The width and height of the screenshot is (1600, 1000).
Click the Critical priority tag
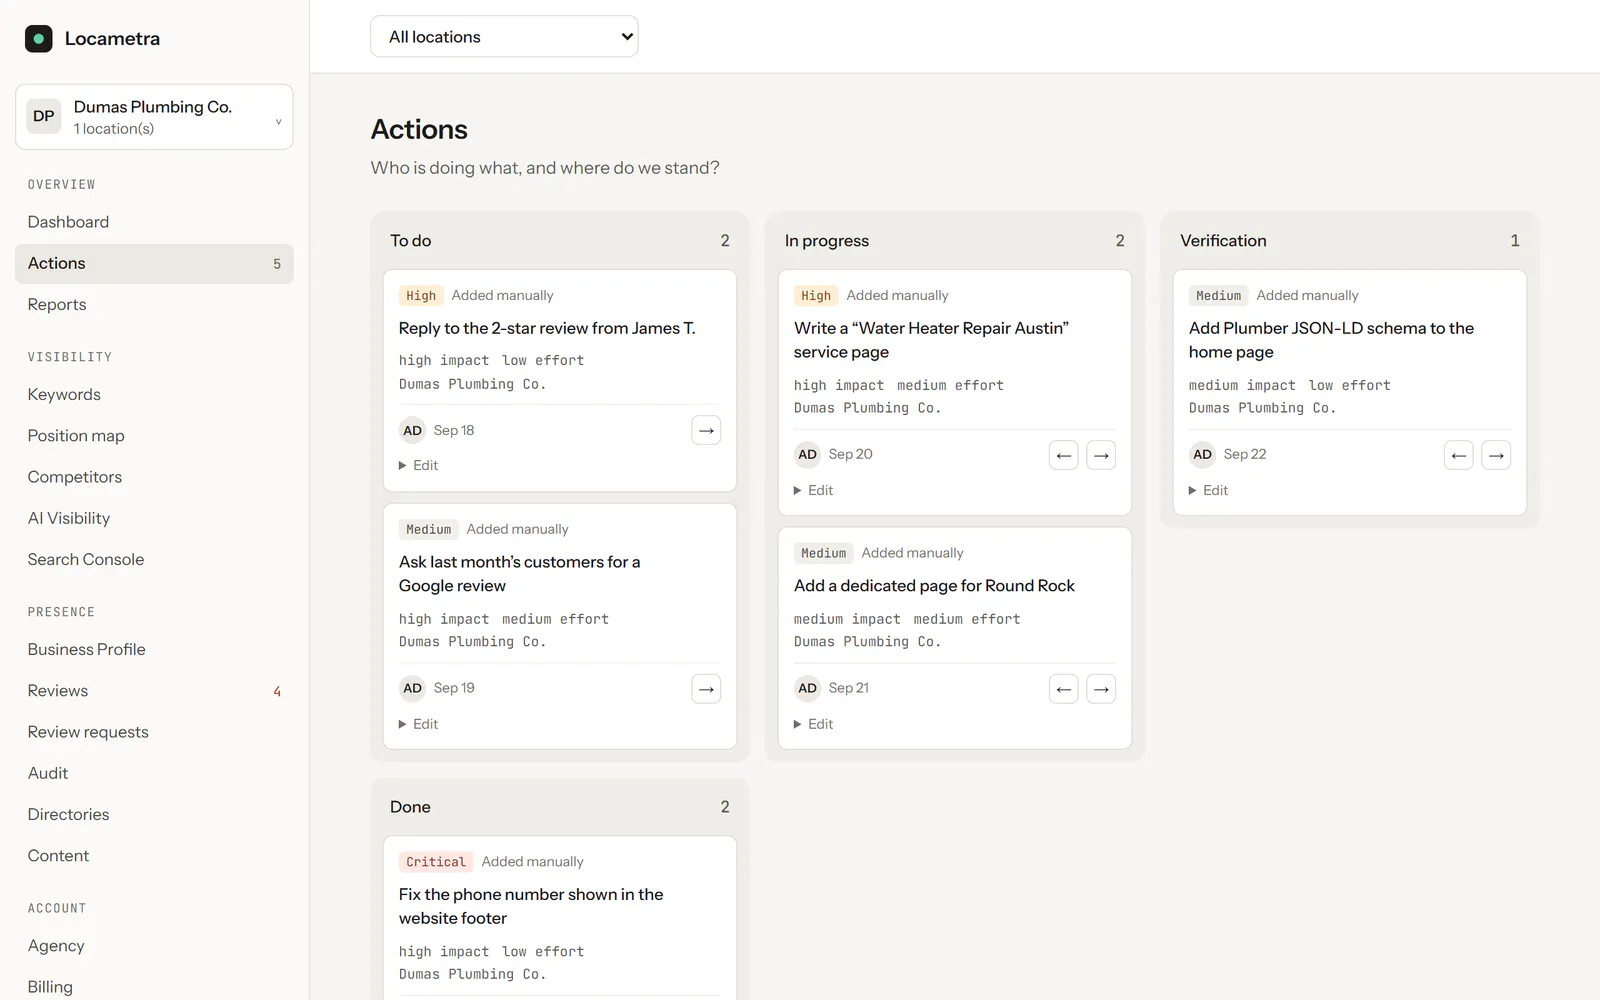(x=436, y=862)
